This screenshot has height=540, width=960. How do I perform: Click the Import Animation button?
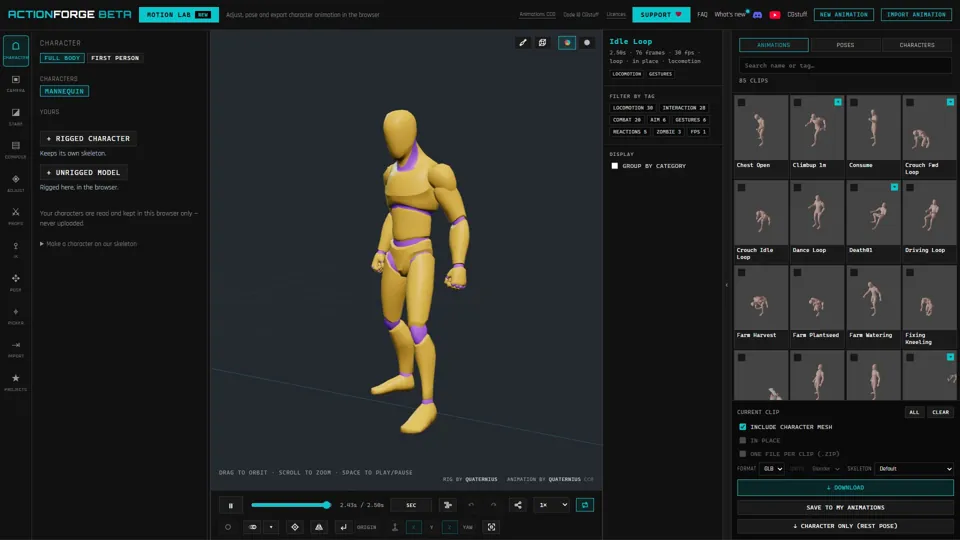[x=917, y=15]
